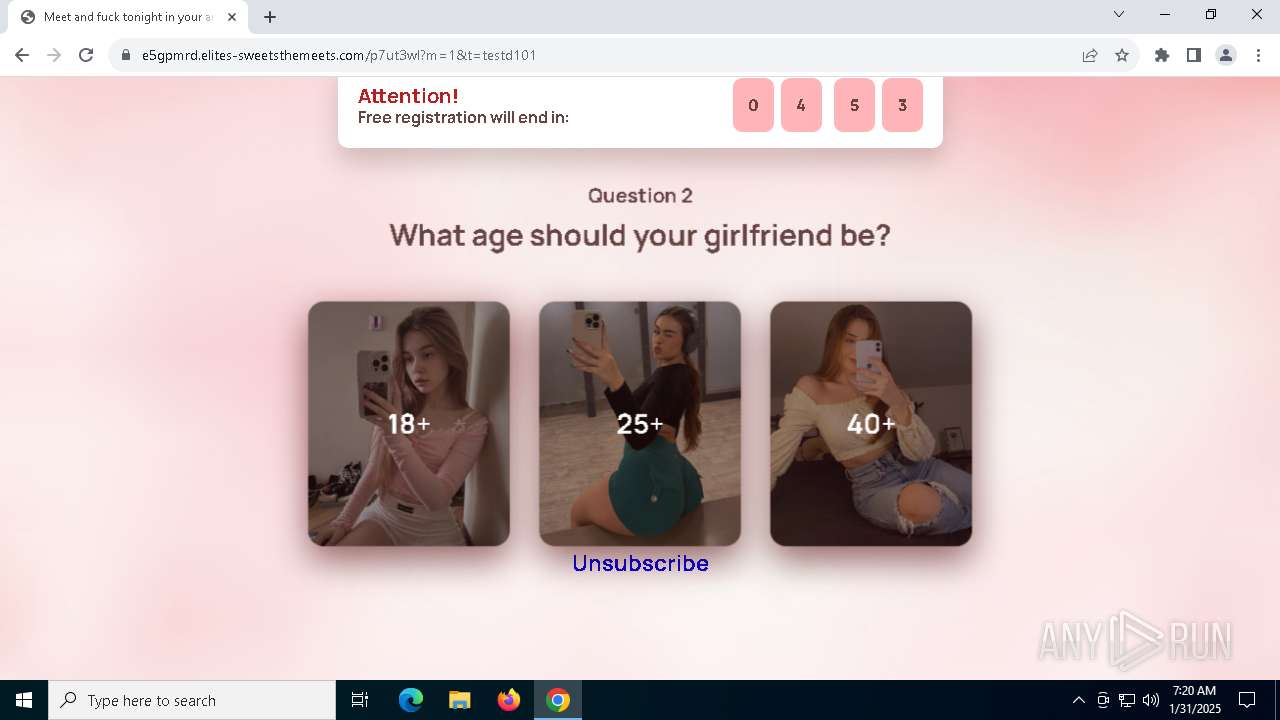
Task: Launch Firefox from taskbar
Action: (x=509, y=700)
